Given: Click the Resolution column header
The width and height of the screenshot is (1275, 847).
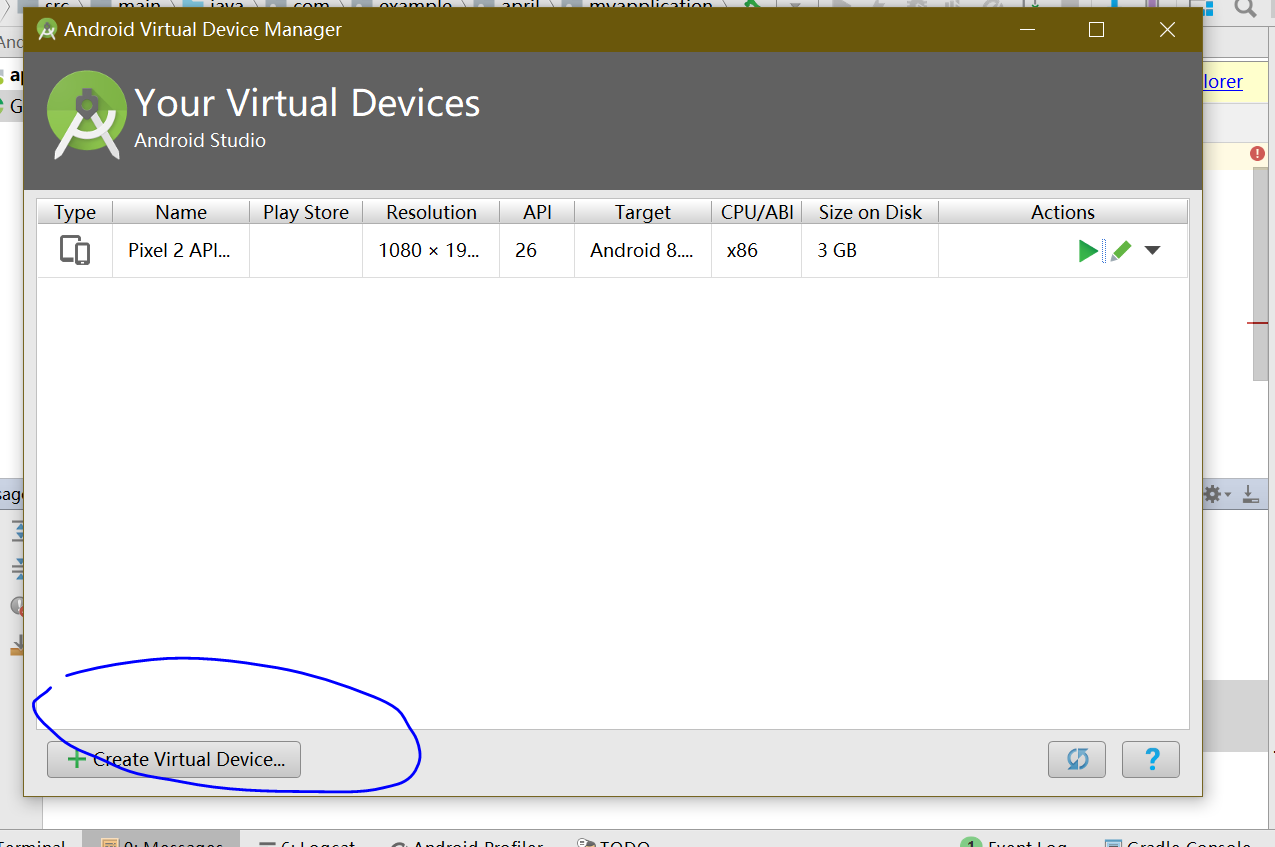Looking at the screenshot, I should [x=431, y=212].
